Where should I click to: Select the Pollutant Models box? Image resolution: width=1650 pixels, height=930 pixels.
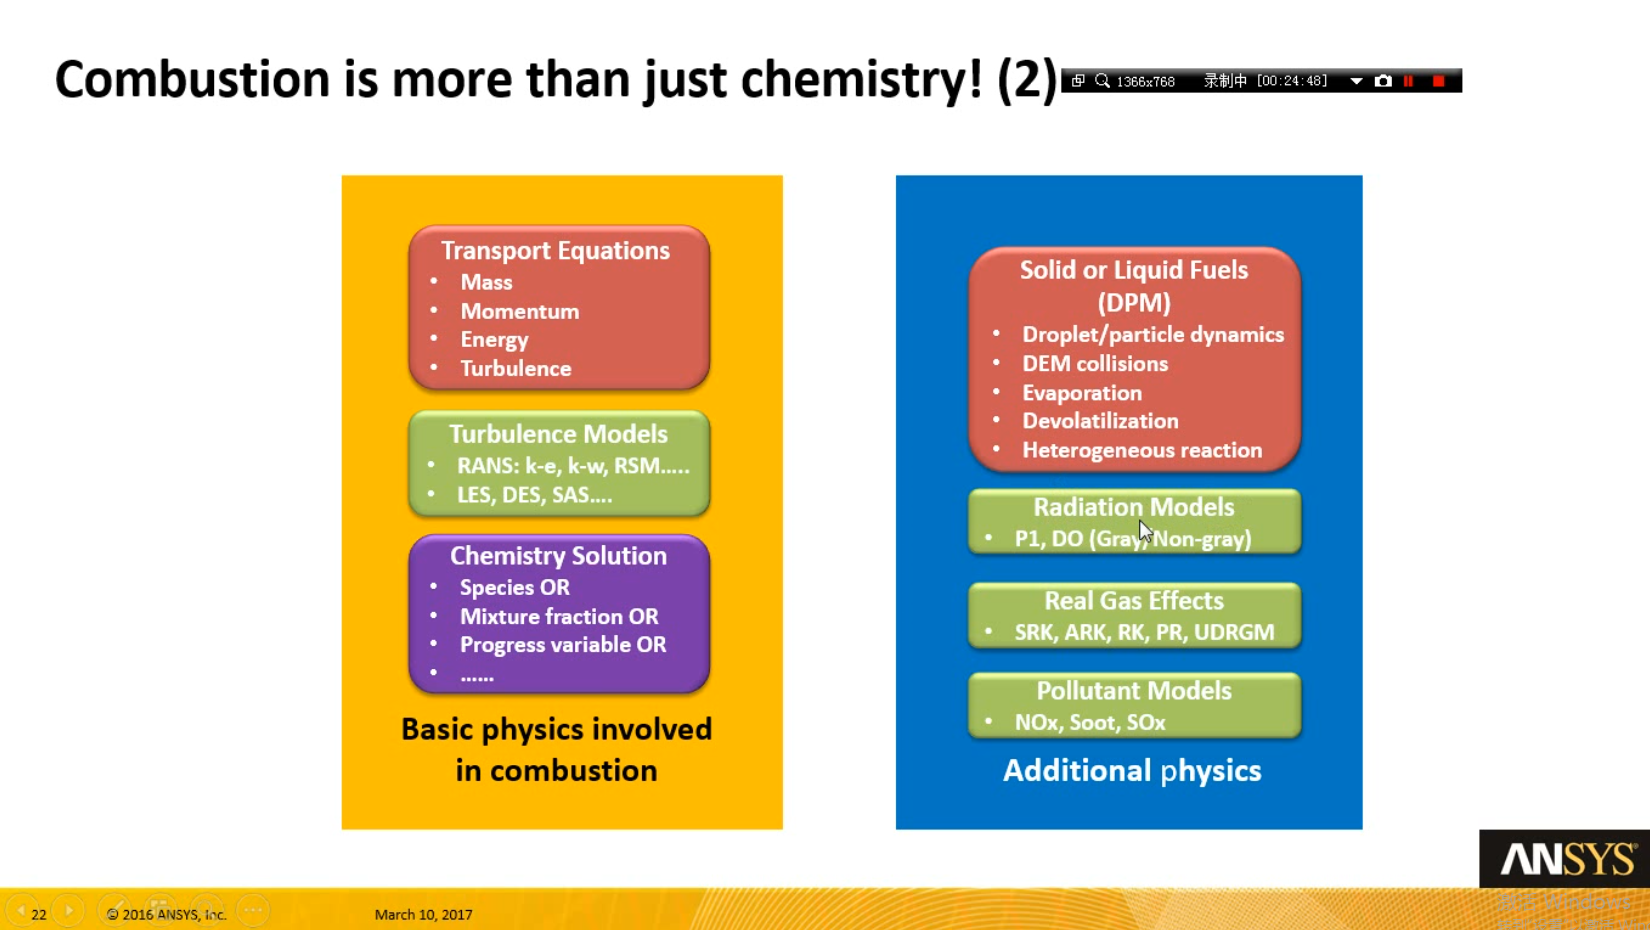coord(1135,705)
